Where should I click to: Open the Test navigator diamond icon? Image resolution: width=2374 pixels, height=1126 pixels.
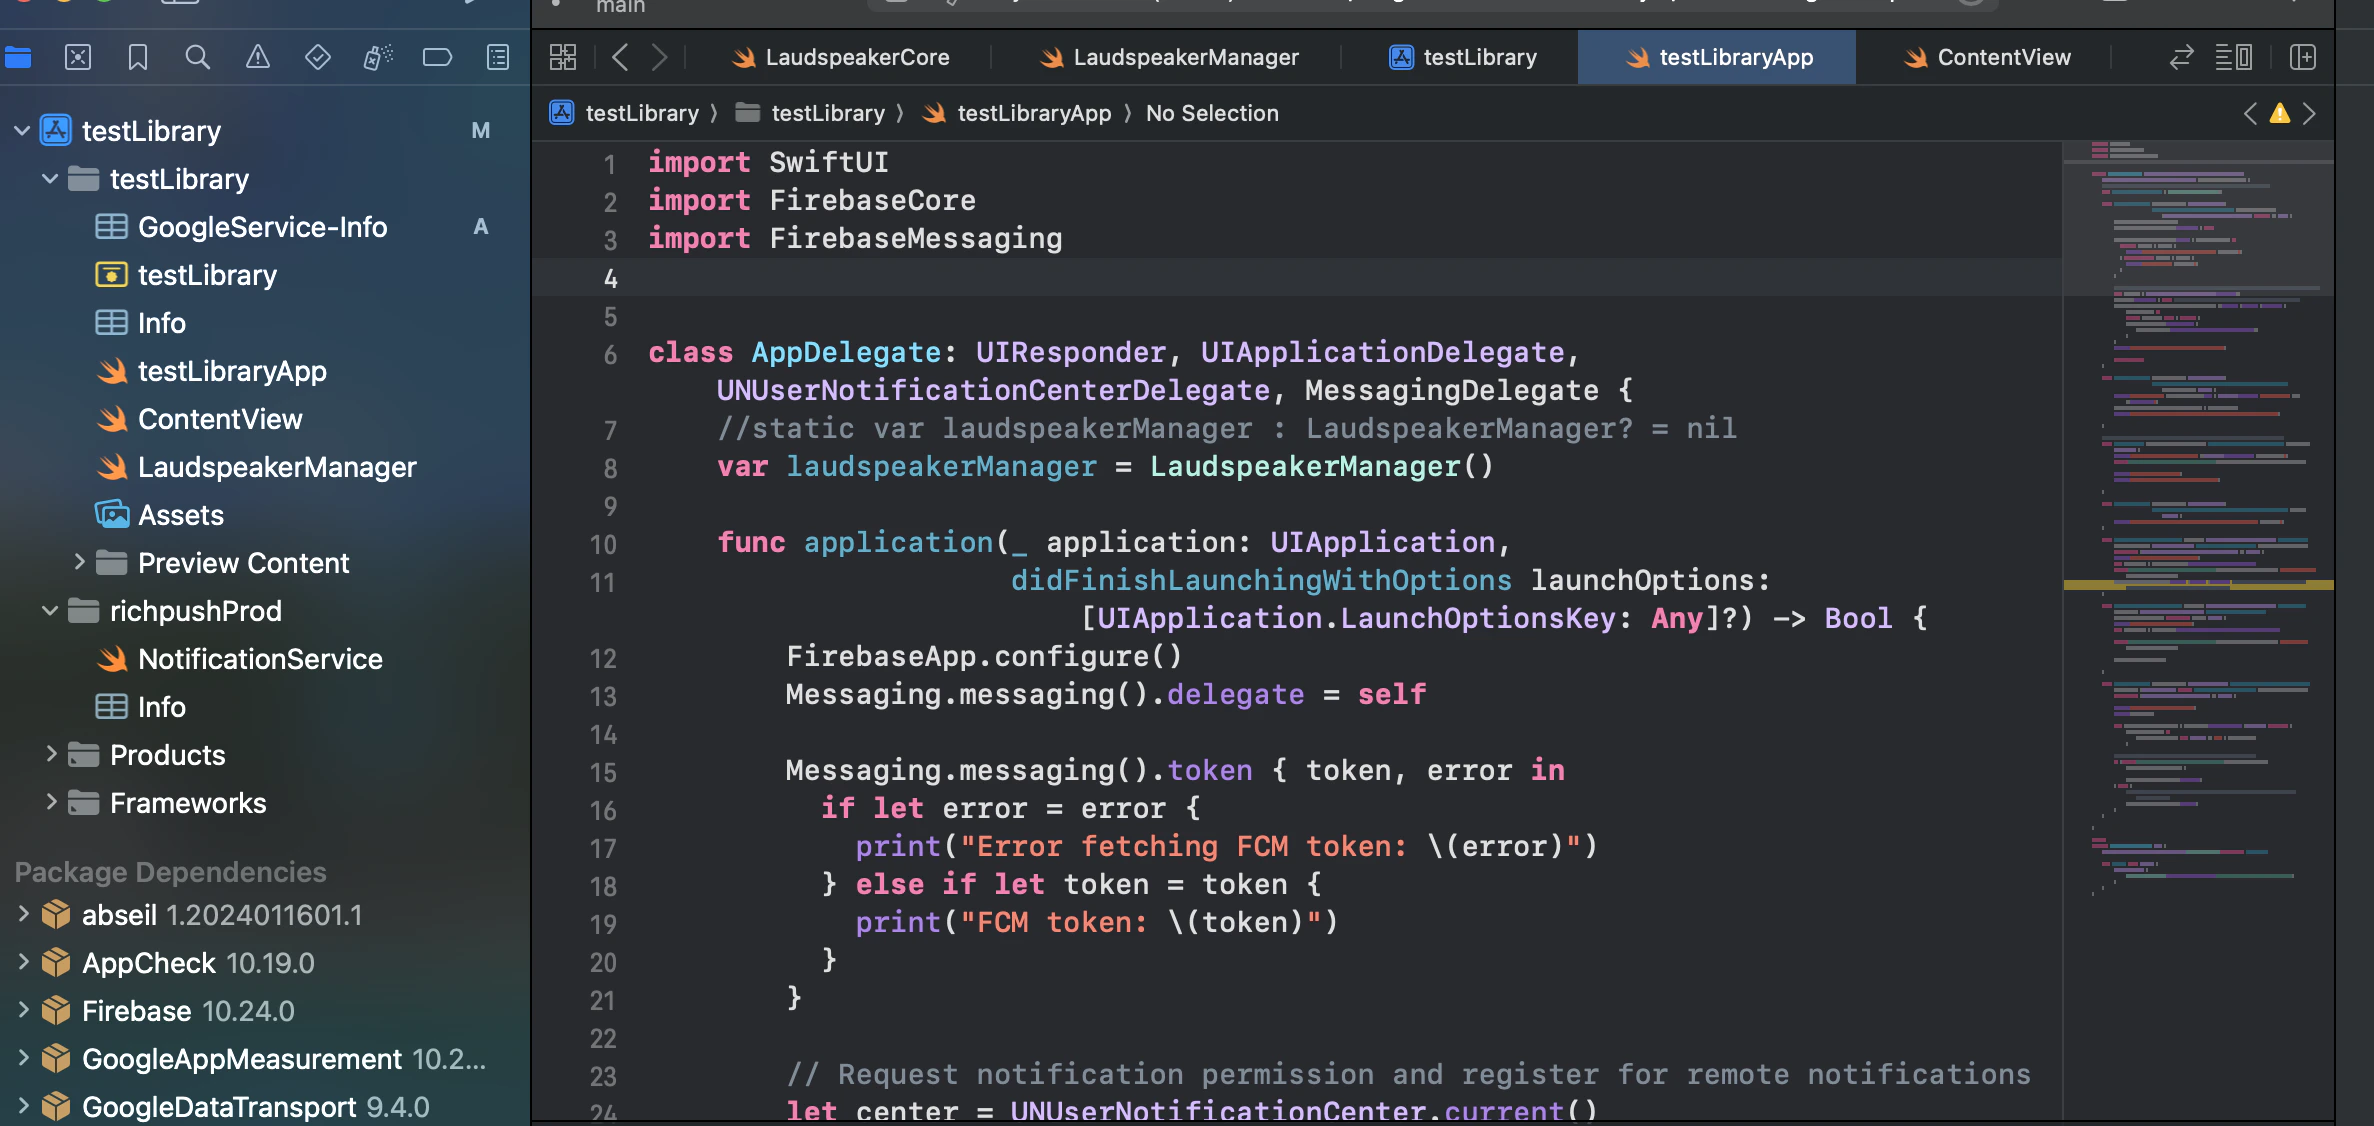318,57
